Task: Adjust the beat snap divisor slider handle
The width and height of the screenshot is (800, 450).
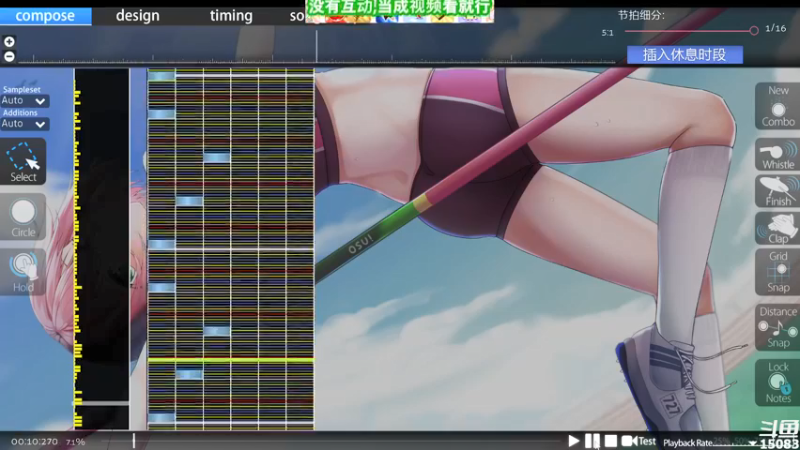Action: [754, 31]
